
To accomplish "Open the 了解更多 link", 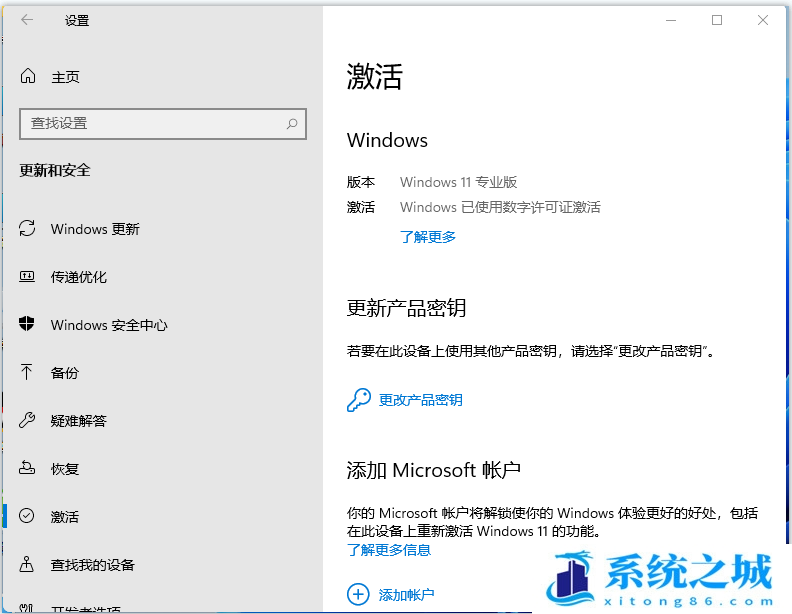I will 428,237.
